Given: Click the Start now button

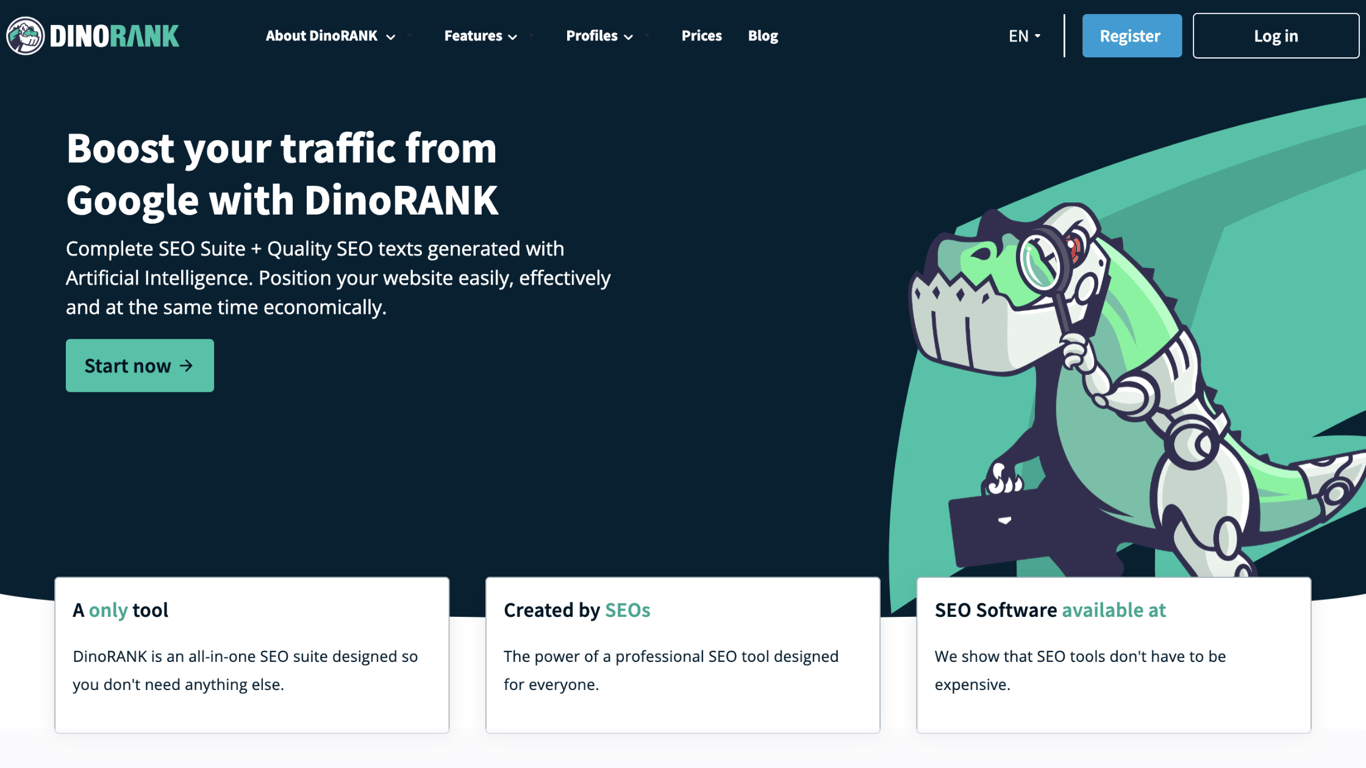Looking at the screenshot, I should pos(140,365).
